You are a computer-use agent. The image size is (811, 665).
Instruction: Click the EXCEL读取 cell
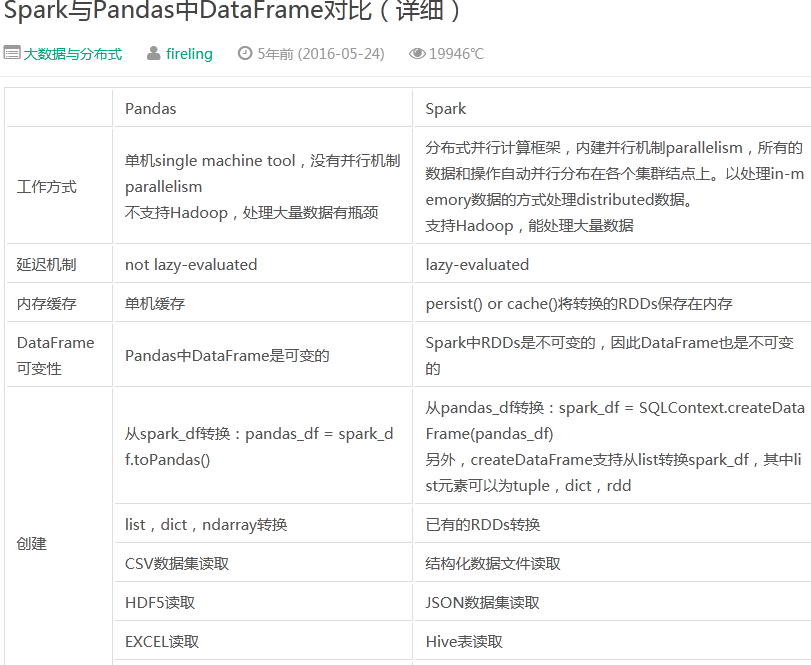[x=263, y=641]
